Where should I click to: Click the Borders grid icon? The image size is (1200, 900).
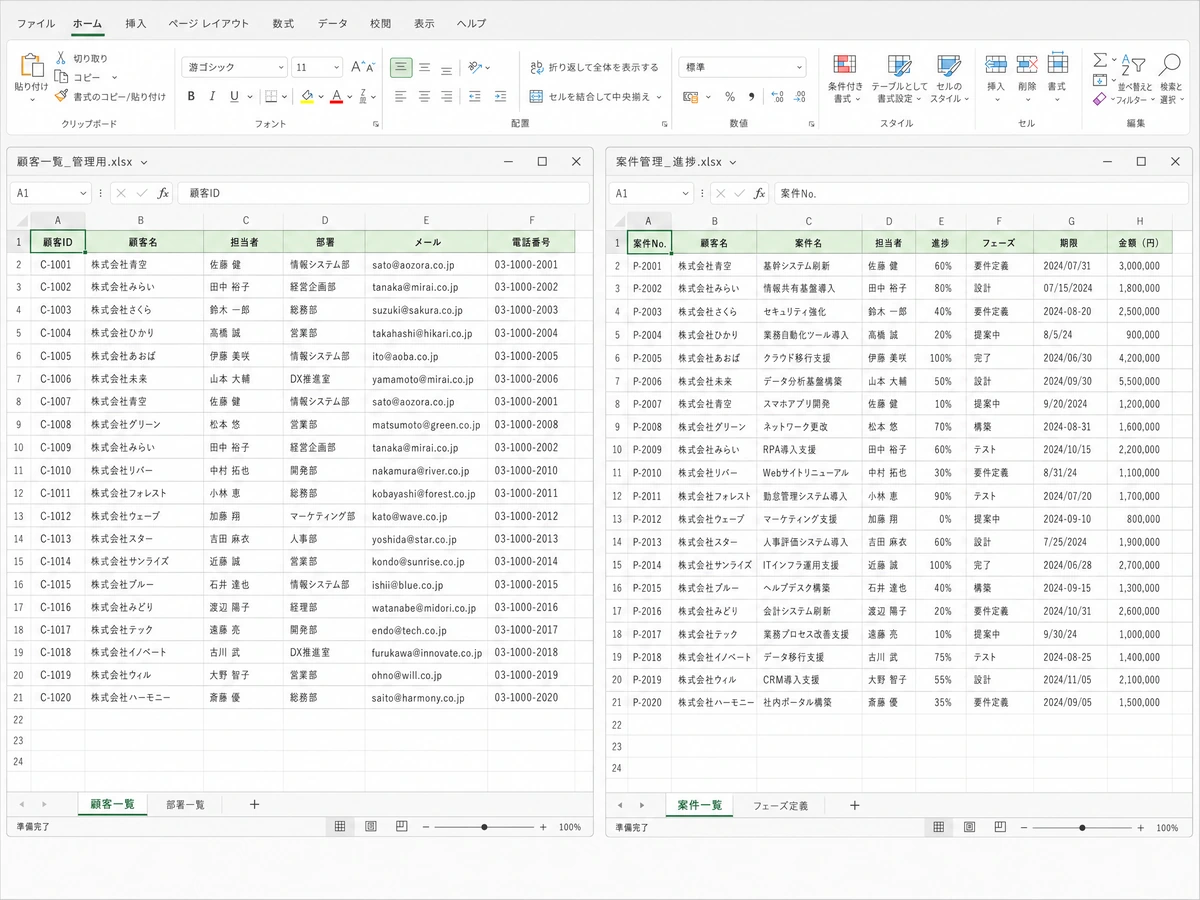click(x=270, y=96)
